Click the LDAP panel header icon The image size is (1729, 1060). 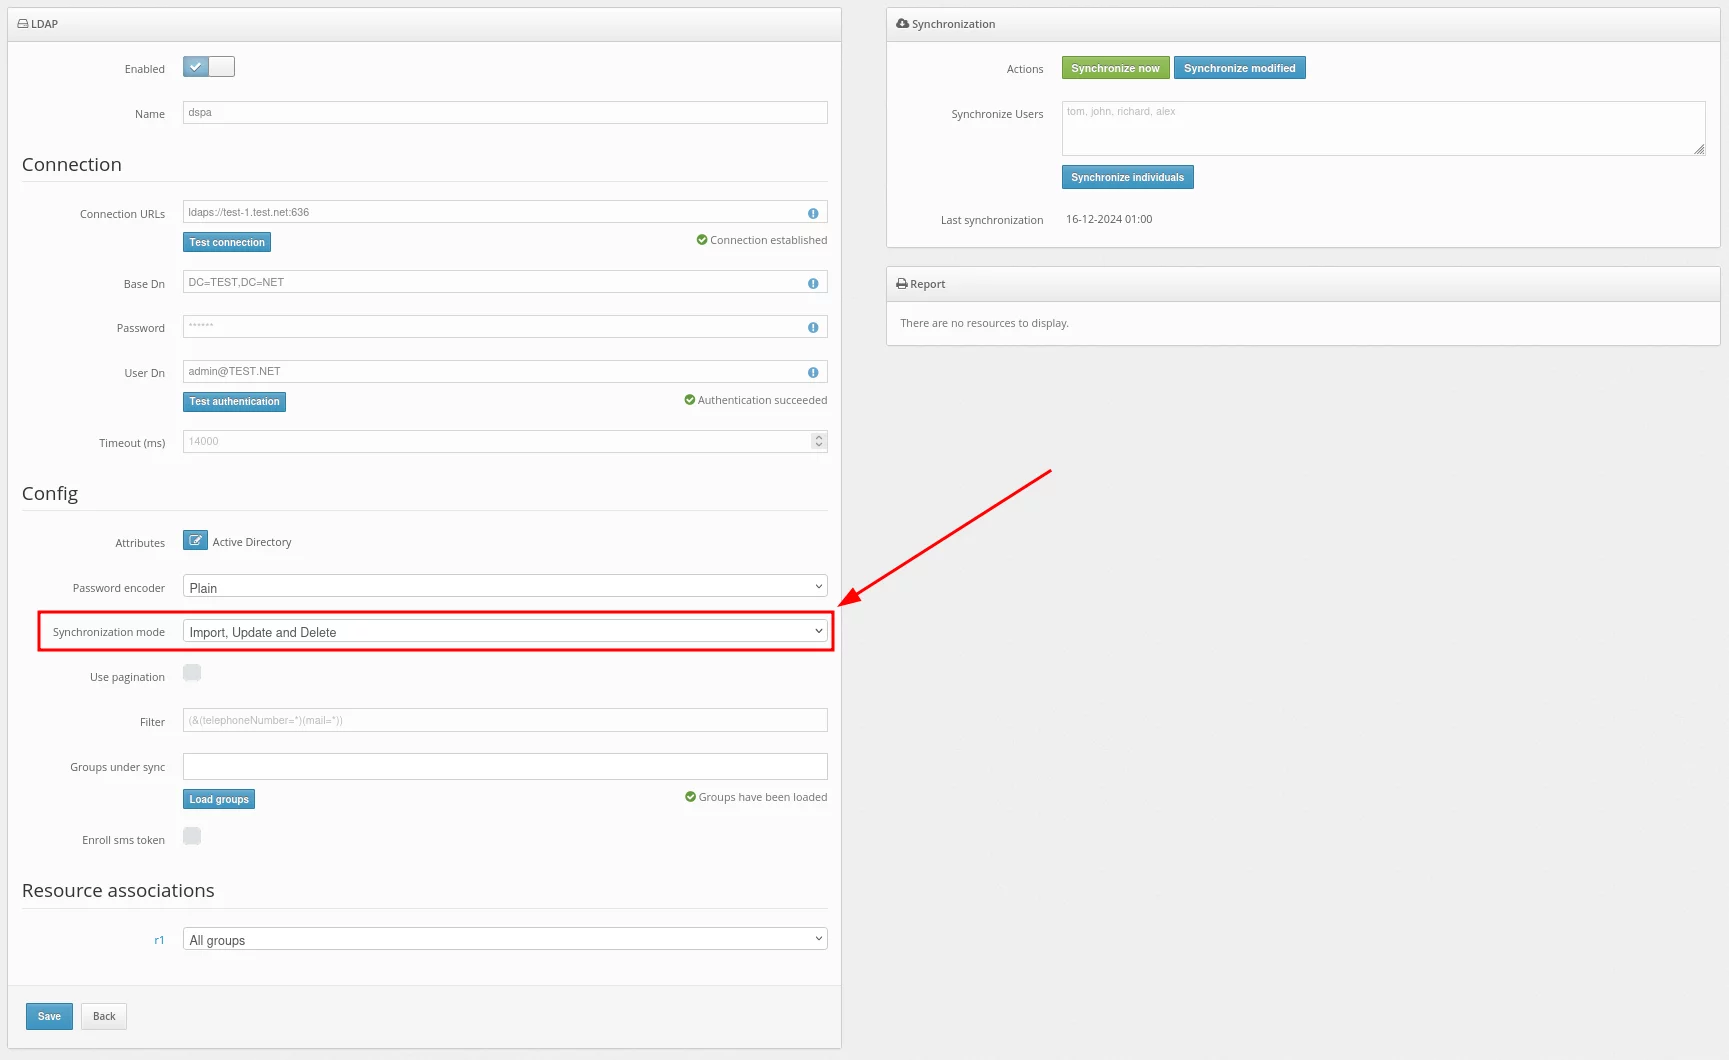(23, 24)
